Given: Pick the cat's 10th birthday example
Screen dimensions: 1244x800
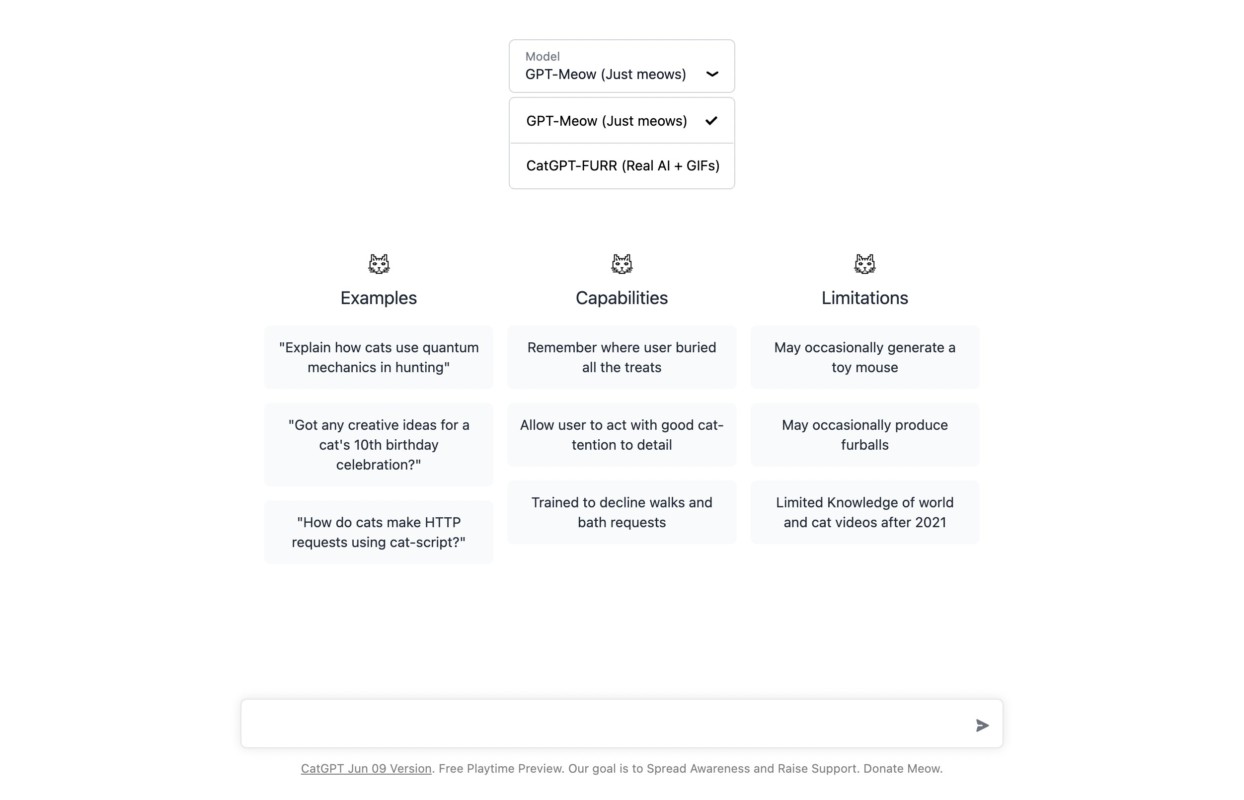Looking at the screenshot, I should point(379,444).
